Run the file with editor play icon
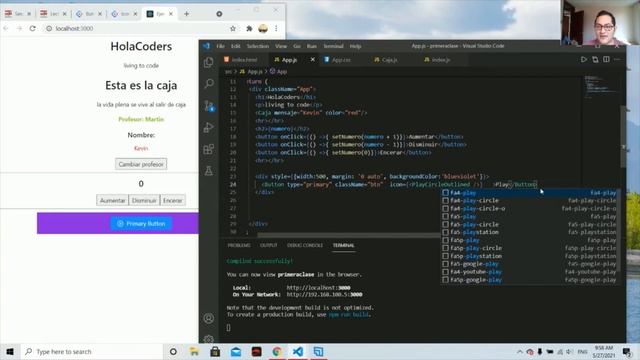The image size is (640, 360). (x=584, y=60)
